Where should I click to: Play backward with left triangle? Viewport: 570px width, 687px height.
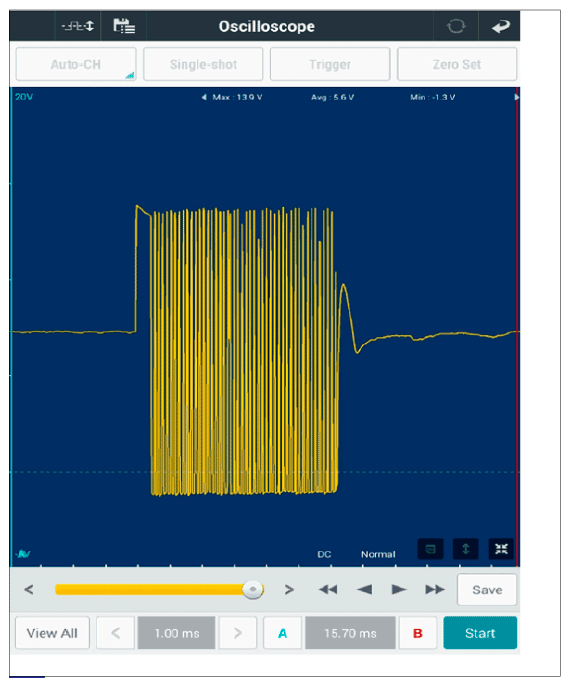point(364,590)
